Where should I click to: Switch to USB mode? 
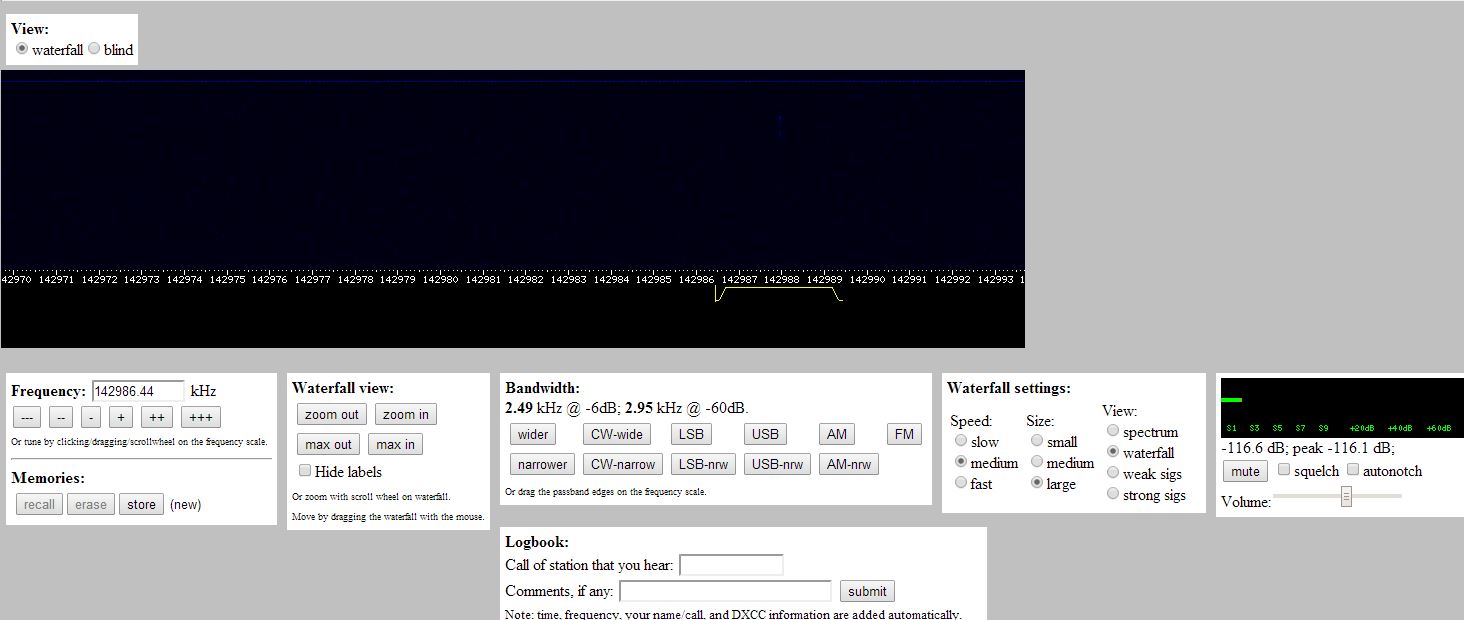tap(764, 434)
